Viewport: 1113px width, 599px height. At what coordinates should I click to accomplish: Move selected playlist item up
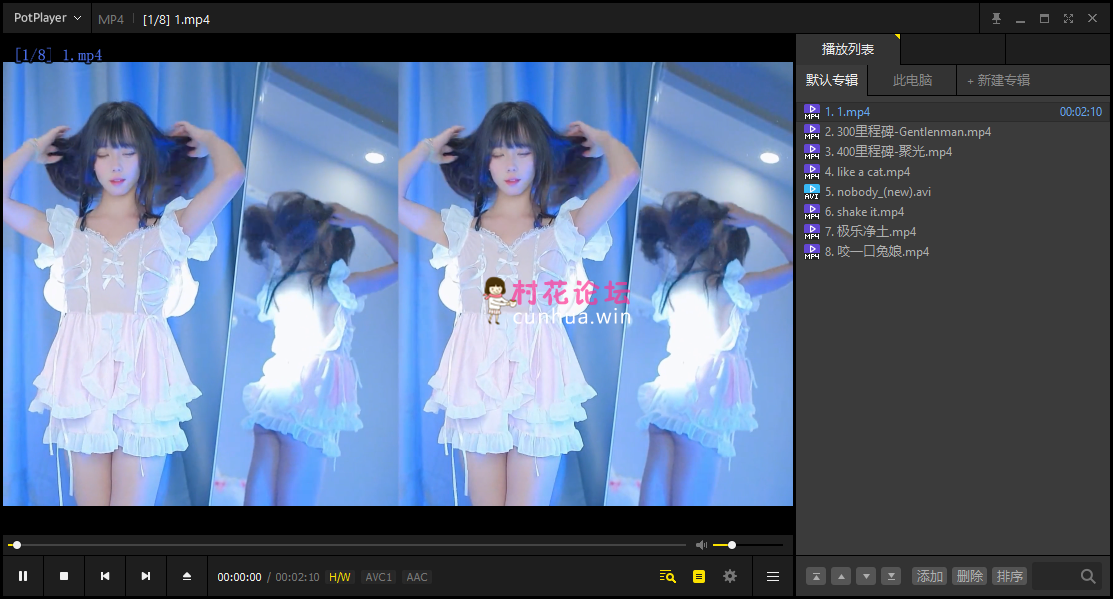(x=841, y=576)
